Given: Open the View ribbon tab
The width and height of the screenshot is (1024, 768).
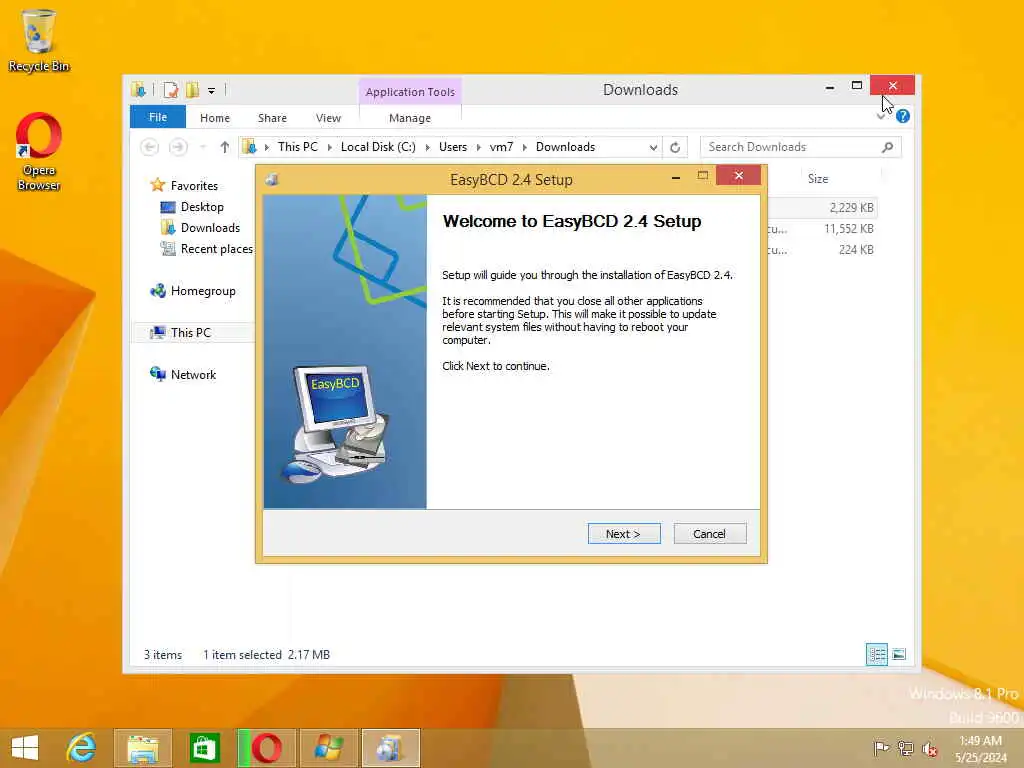Looking at the screenshot, I should [x=328, y=118].
